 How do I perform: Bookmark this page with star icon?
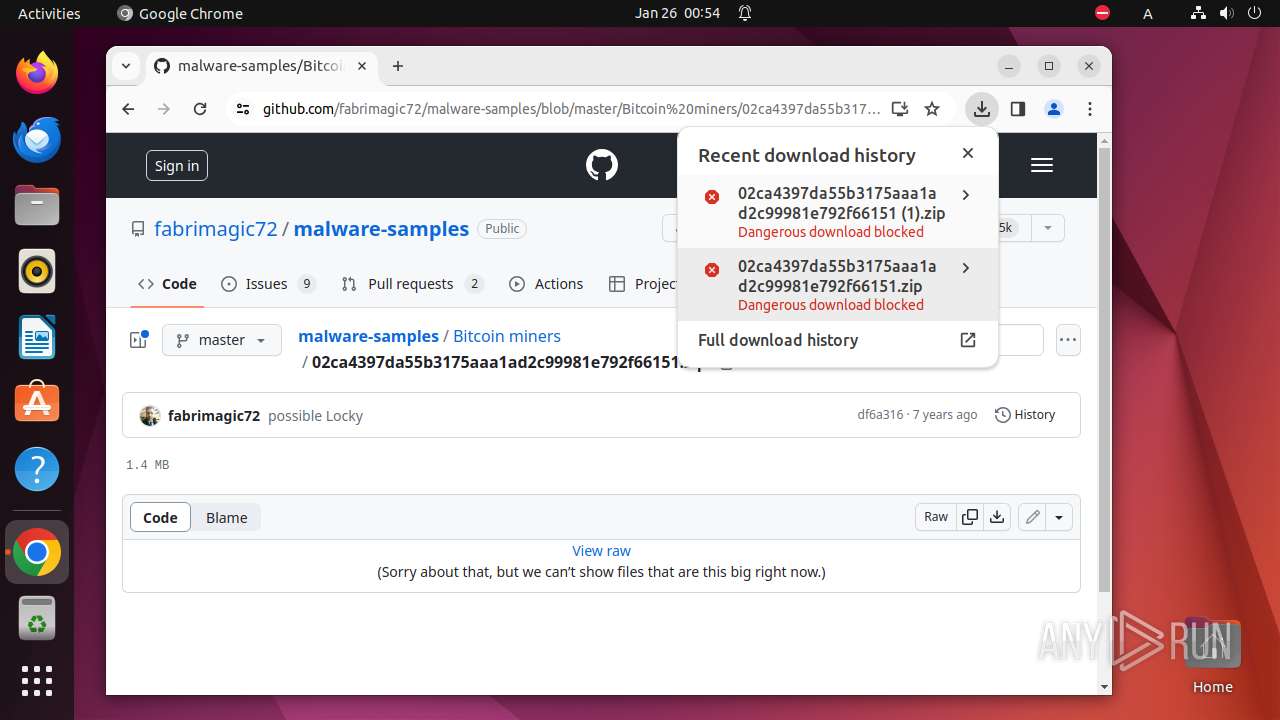pos(932,109)
